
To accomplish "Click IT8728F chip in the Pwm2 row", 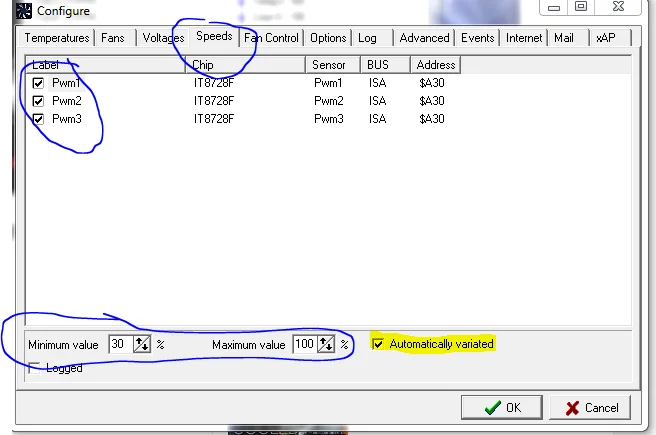I will tap(214, 101).
